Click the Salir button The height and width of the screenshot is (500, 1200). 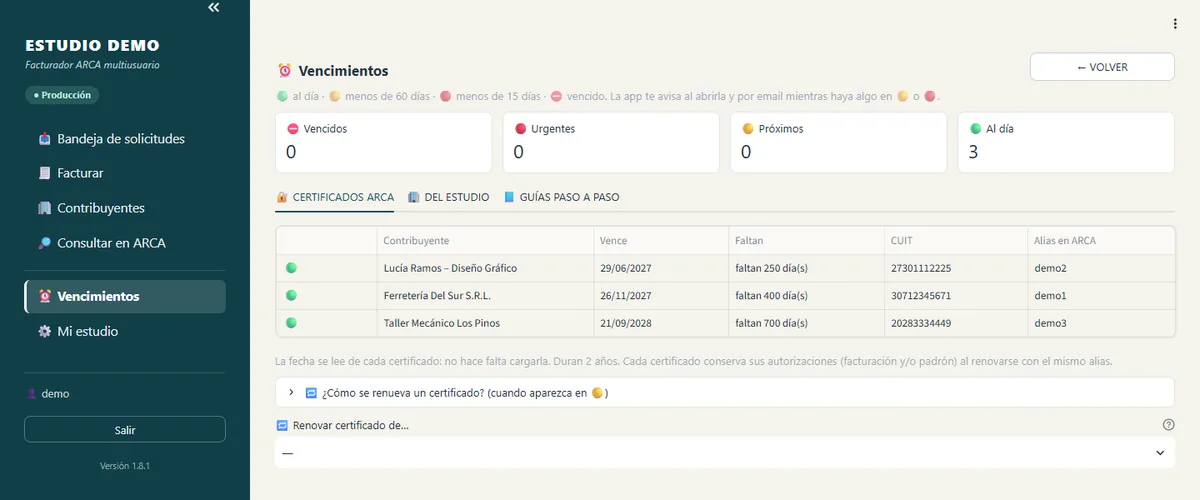(x=125, y=430)
